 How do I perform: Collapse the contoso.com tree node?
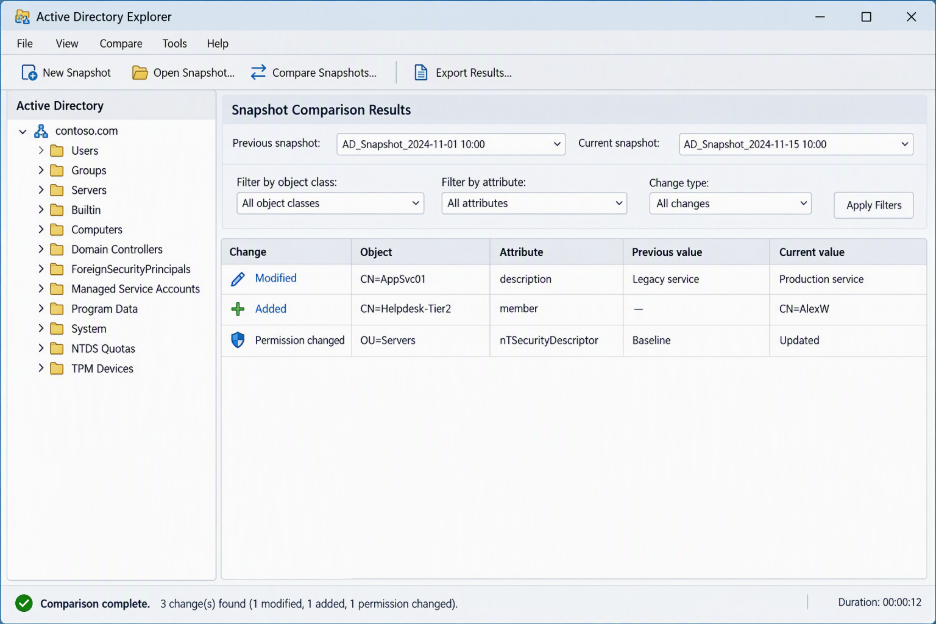[x=23, y=131]
